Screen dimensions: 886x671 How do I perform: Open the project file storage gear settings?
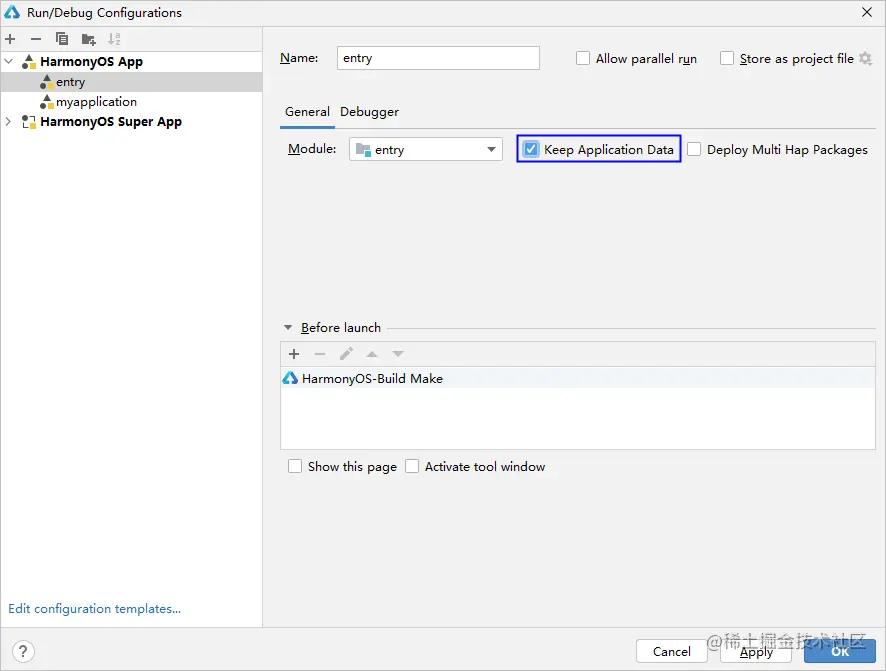(x=866, y=58)
